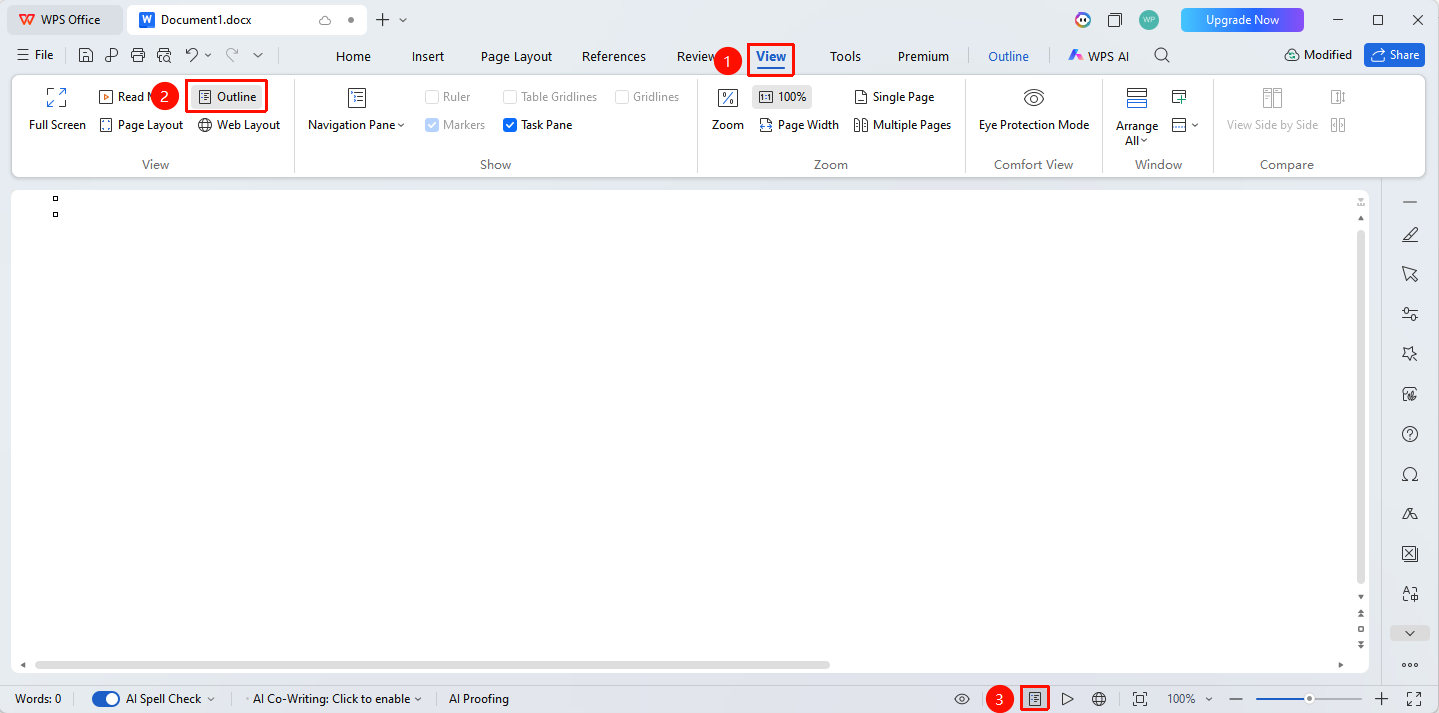This screenshot has width=1439, height=713.
Task: Click the Arrange All windows icon
Action: tap(1137, 98)
